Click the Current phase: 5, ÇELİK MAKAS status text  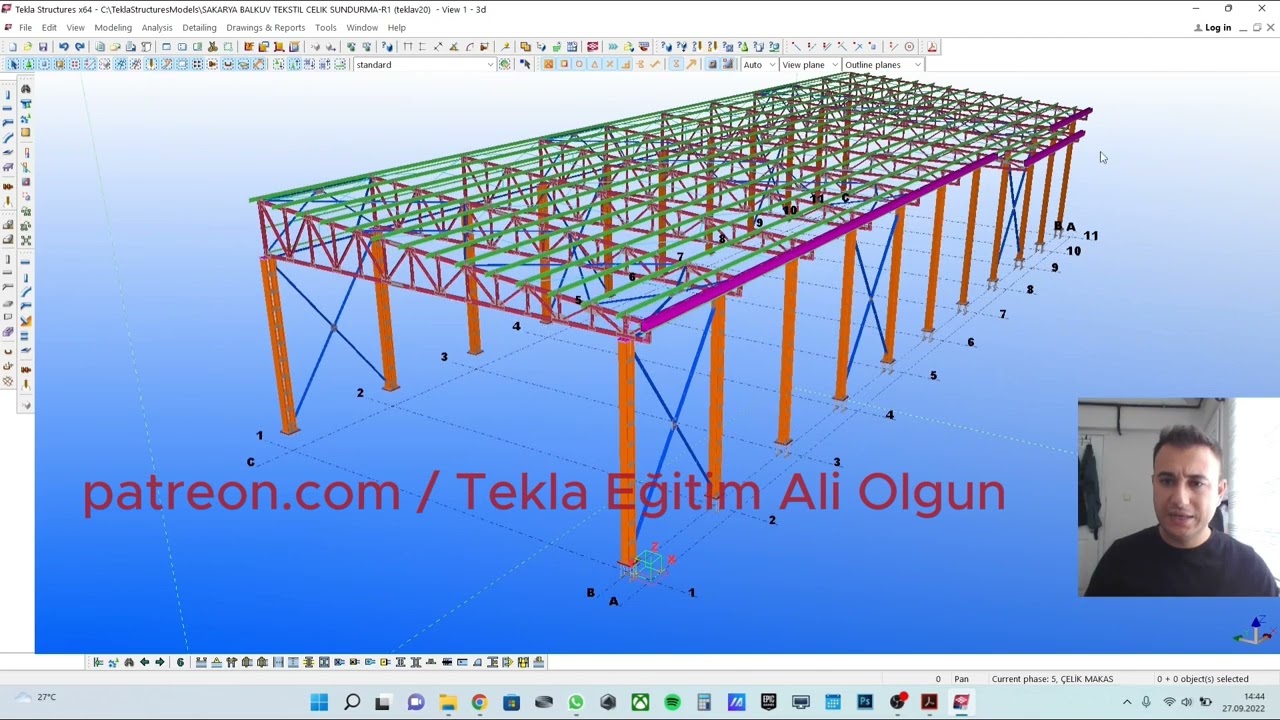pos(1052,679)
